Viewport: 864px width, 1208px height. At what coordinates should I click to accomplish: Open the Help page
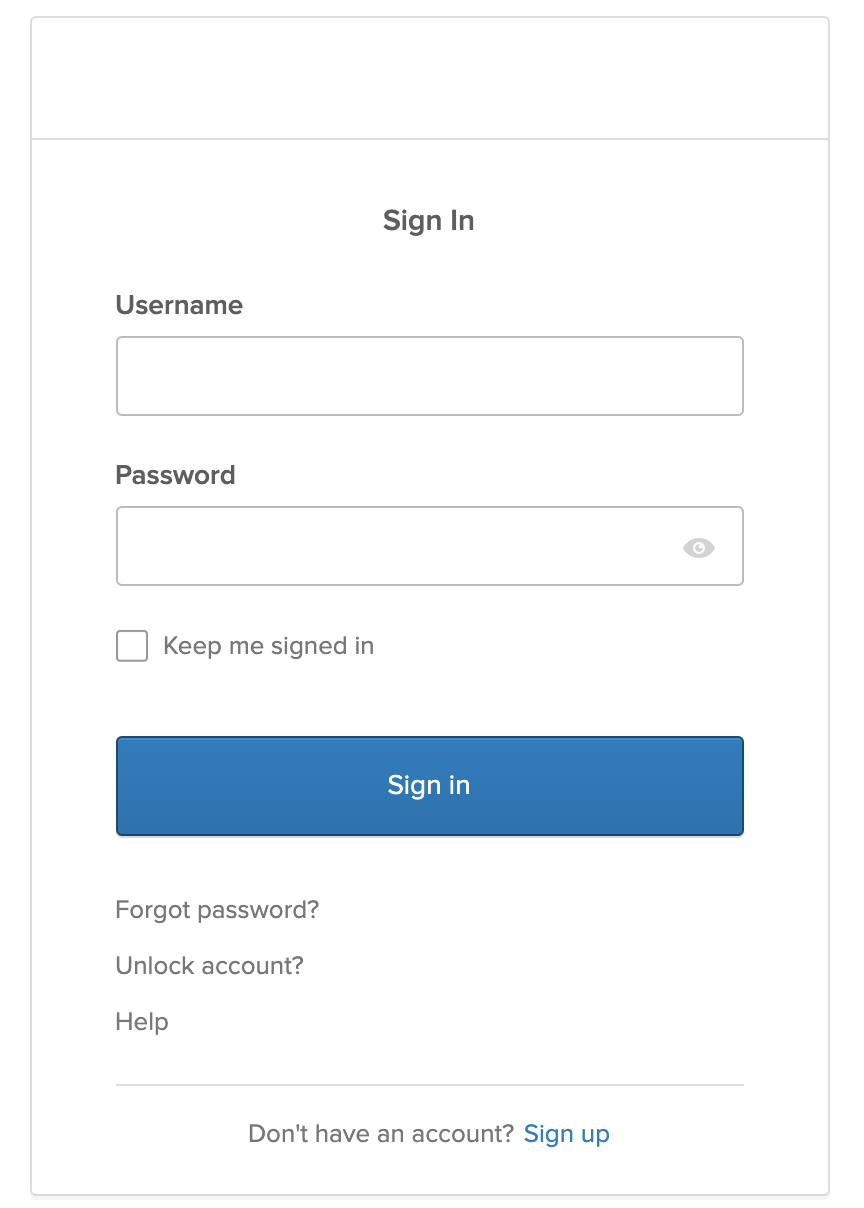(142, 1022)
